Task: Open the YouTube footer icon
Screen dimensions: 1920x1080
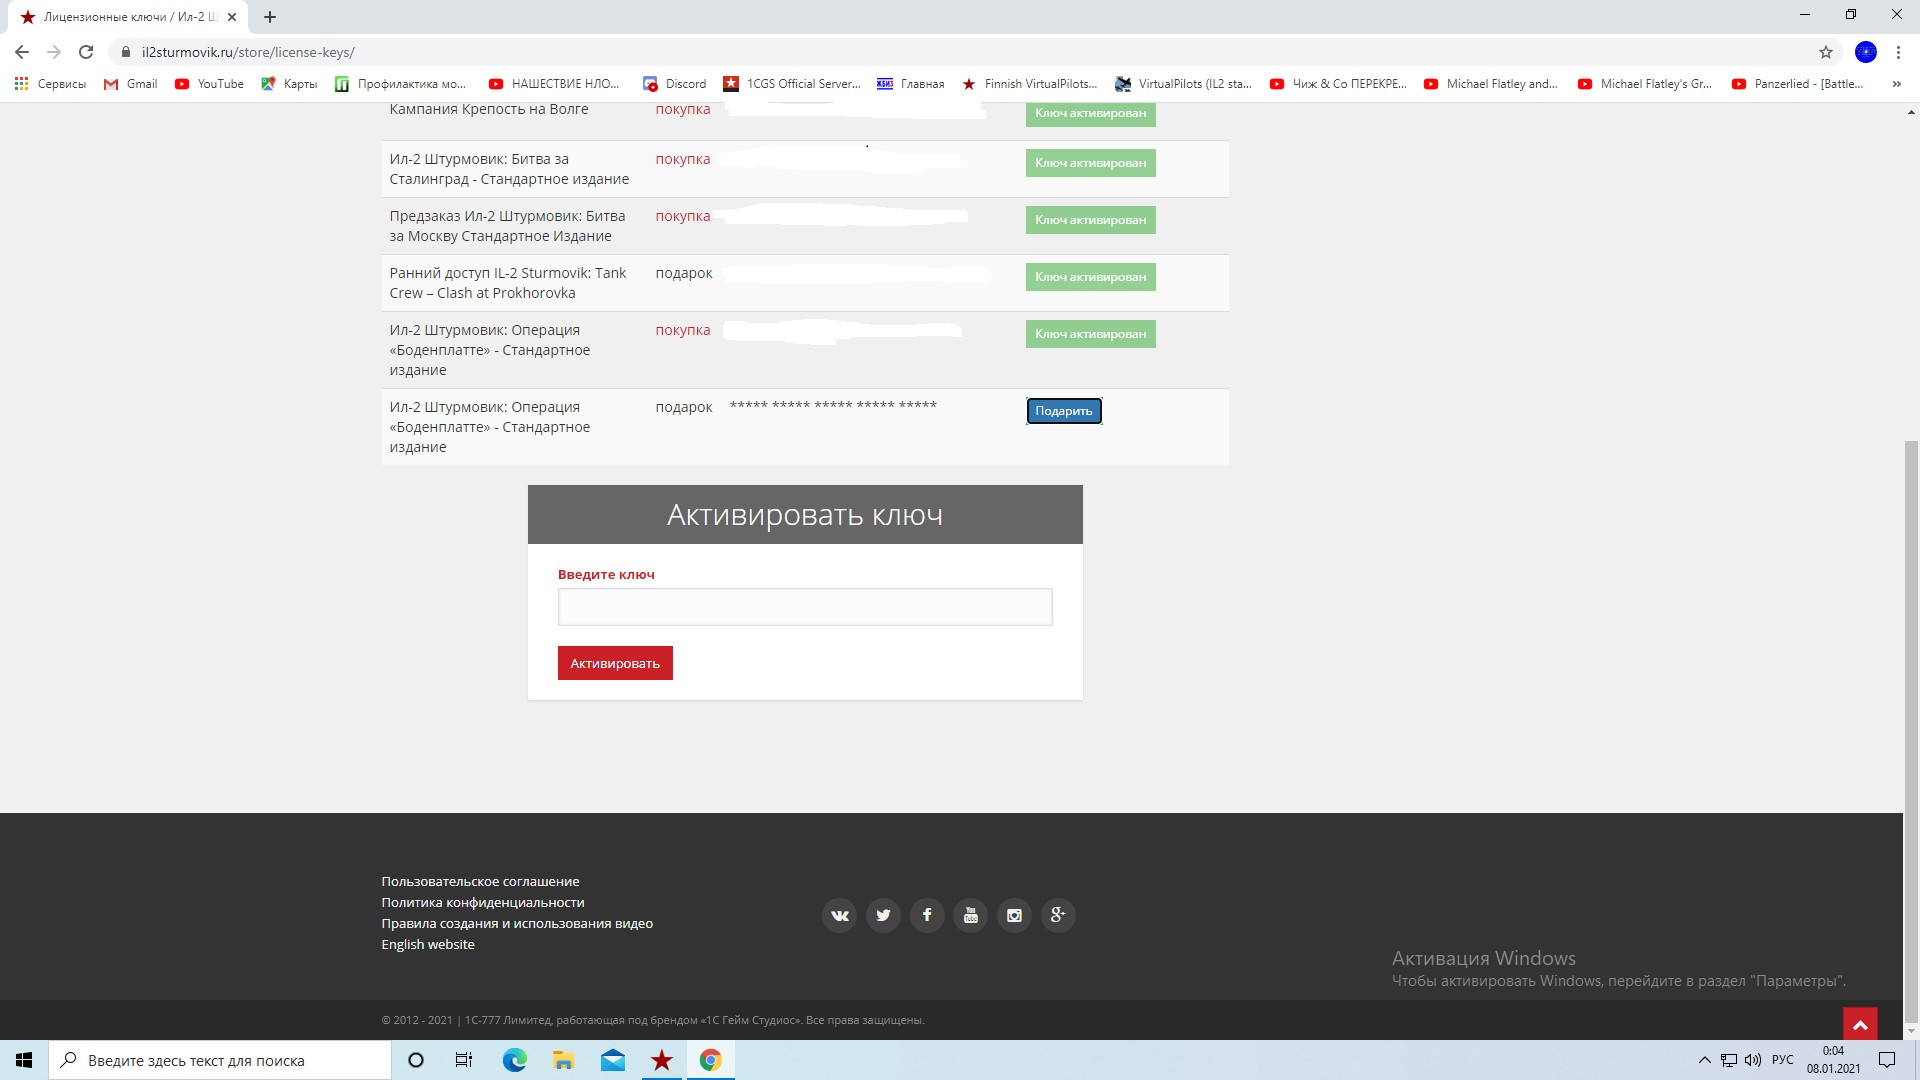Action: pos(970,915)
